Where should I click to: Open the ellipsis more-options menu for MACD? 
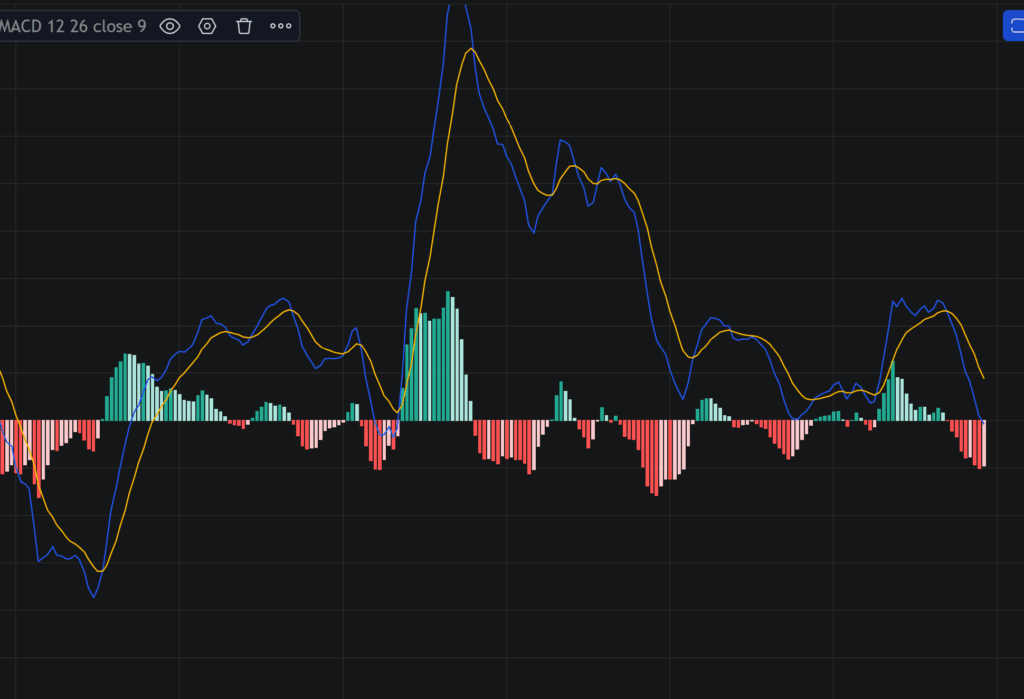point(280,26)
